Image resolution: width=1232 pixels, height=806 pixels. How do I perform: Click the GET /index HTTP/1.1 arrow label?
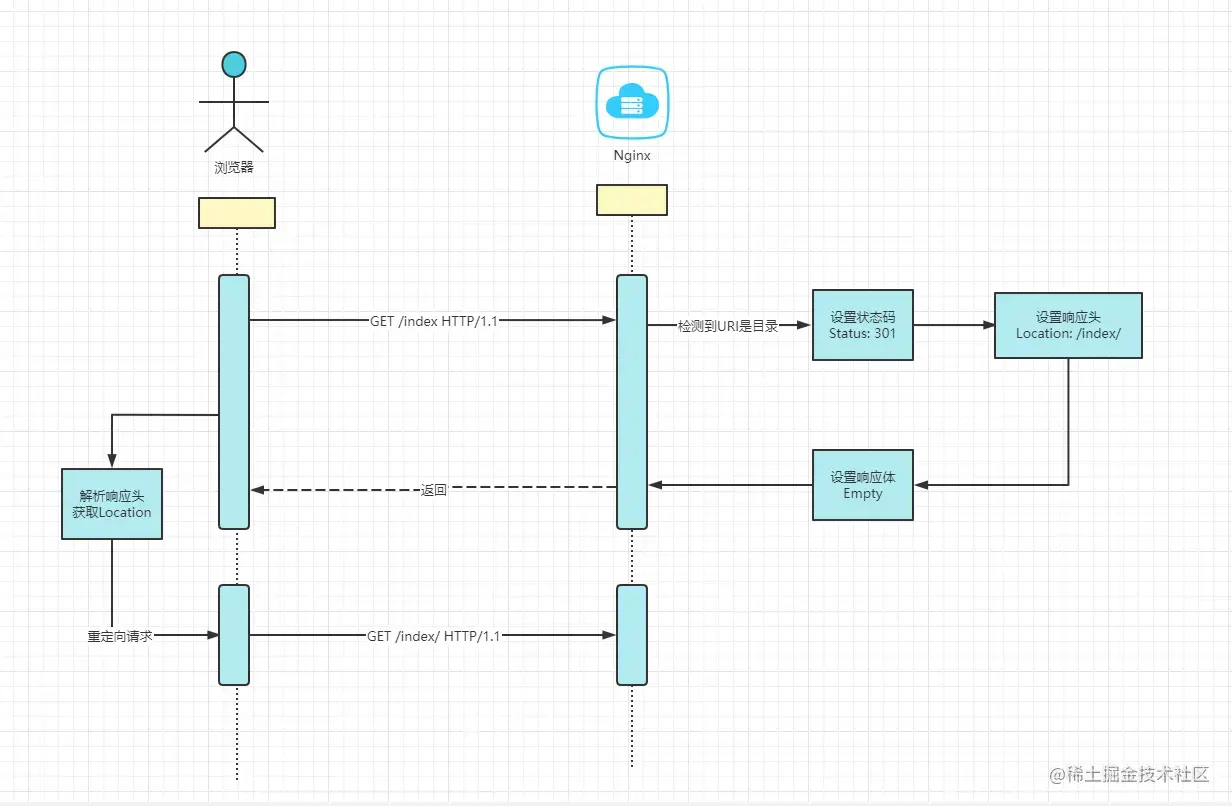(x=433, y=321)
